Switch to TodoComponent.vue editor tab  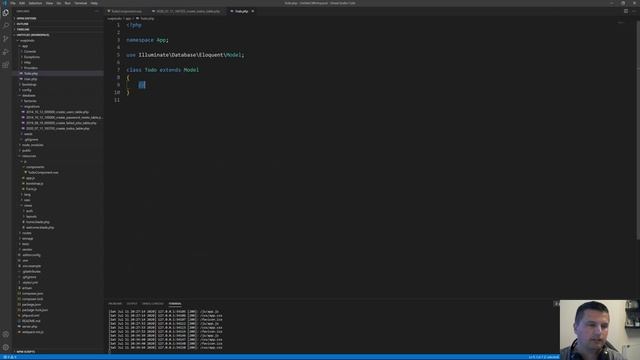coord(127,11)
